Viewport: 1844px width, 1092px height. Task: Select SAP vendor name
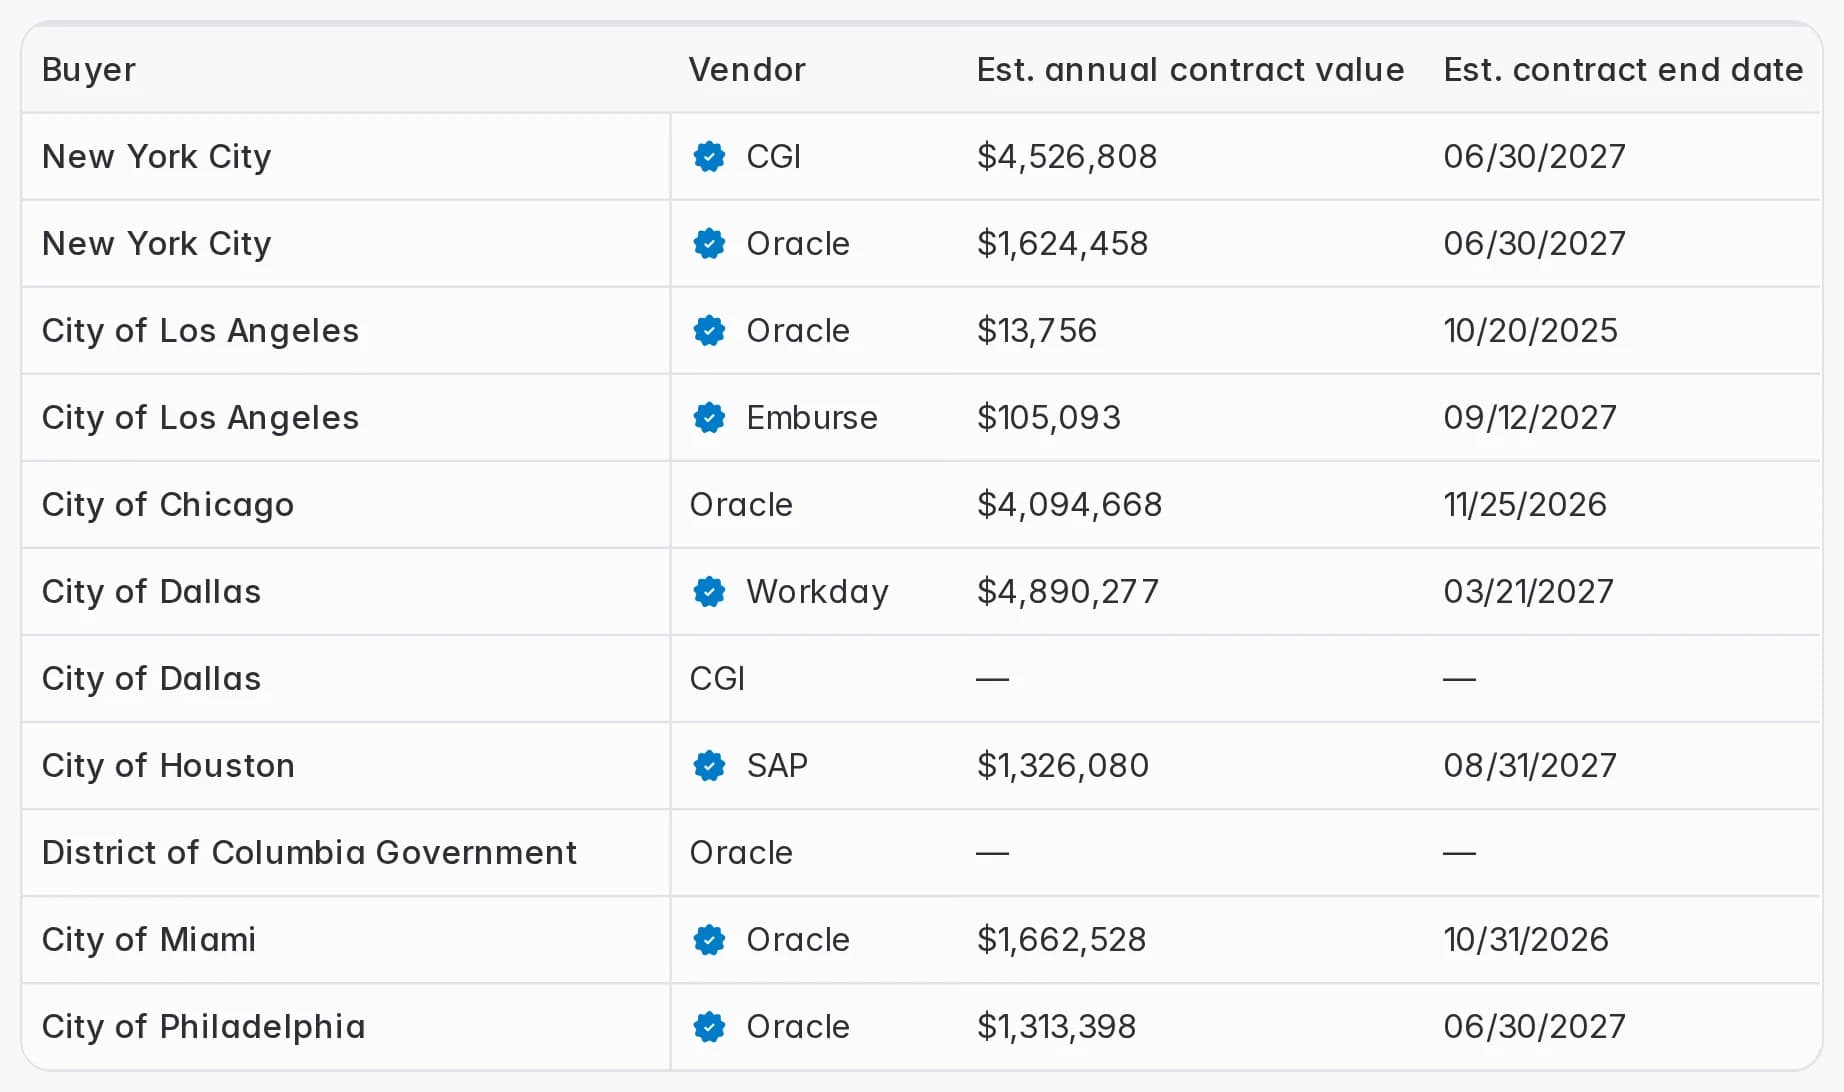[x=777, y=766]
